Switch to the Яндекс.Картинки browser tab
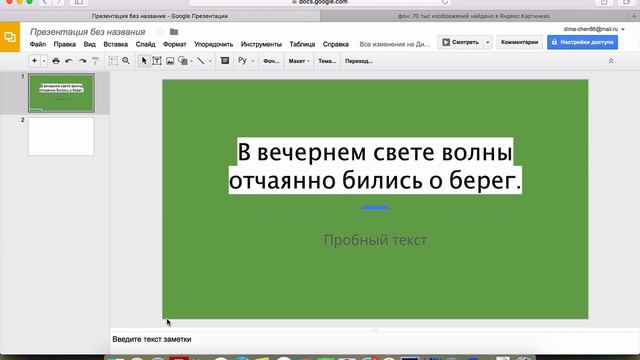This screenshot has width=640, height=360. point(473,16)
